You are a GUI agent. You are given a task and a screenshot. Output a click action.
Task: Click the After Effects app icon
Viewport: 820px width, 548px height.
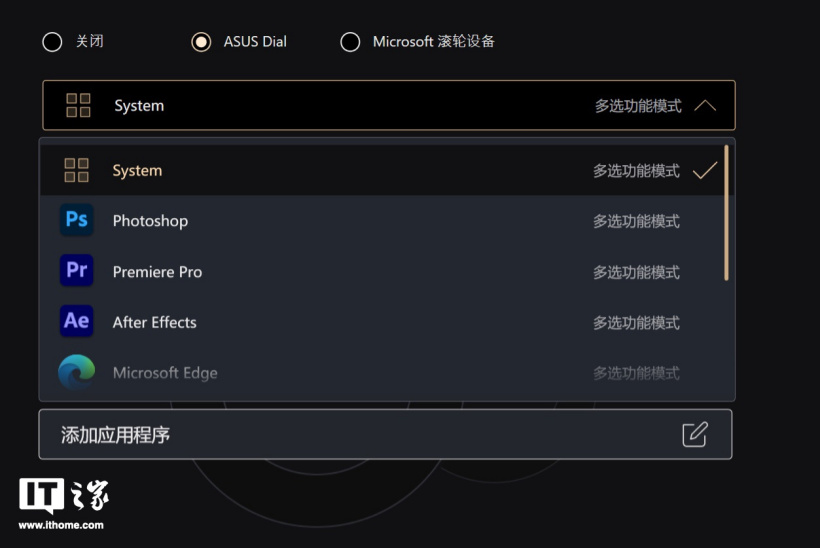76,322
